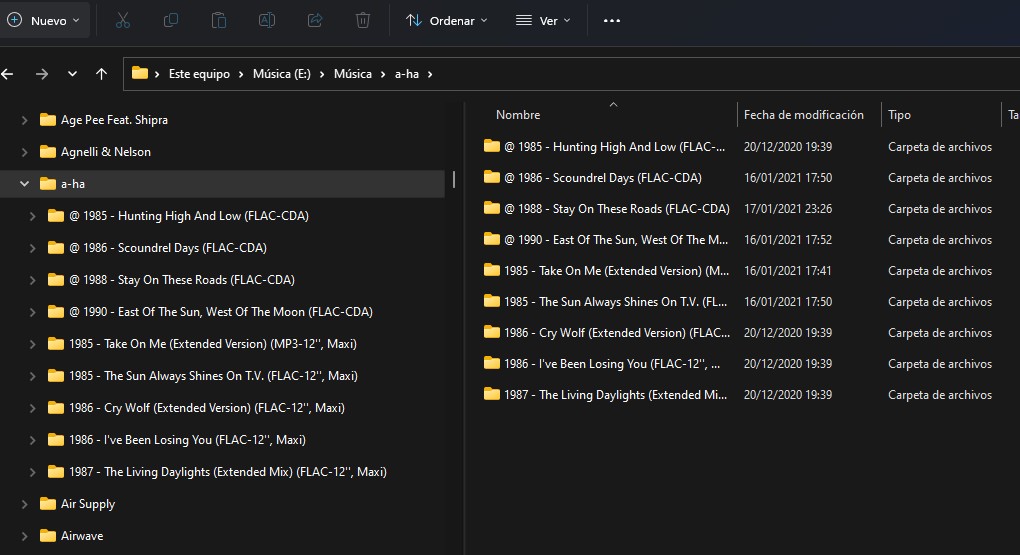The height and width of the screenshot is (555, 1020).
Task: Click date 16/01/2021 17:52 cell
Action: tap(788, 239)
